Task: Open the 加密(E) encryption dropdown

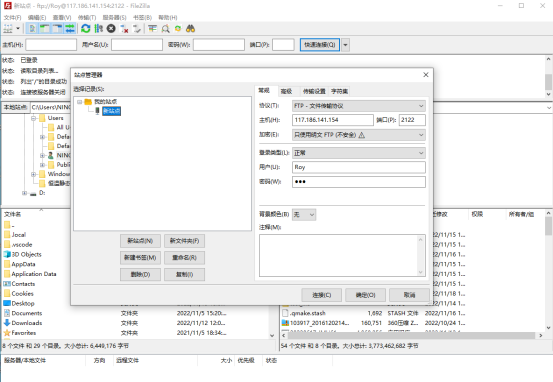Action: [x=359, y=135]
